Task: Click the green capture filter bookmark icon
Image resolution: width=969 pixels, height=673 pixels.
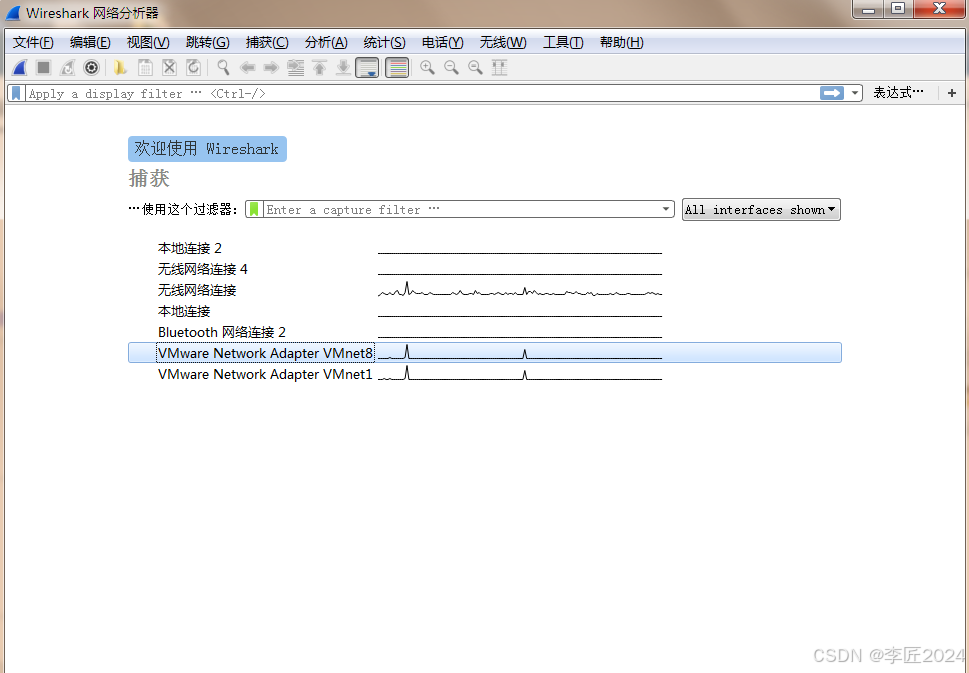Action: click(x=254, y=210)
